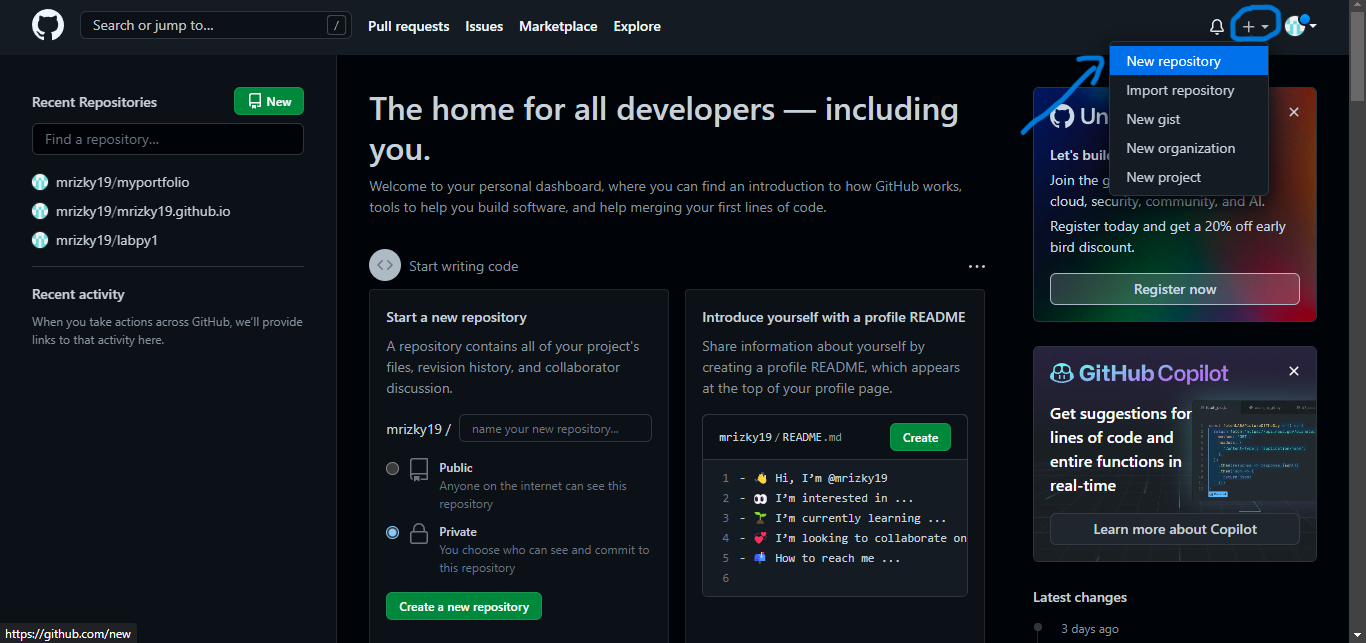Open your profile avatar menu
1366x643 pixels.
point(1294,25)
